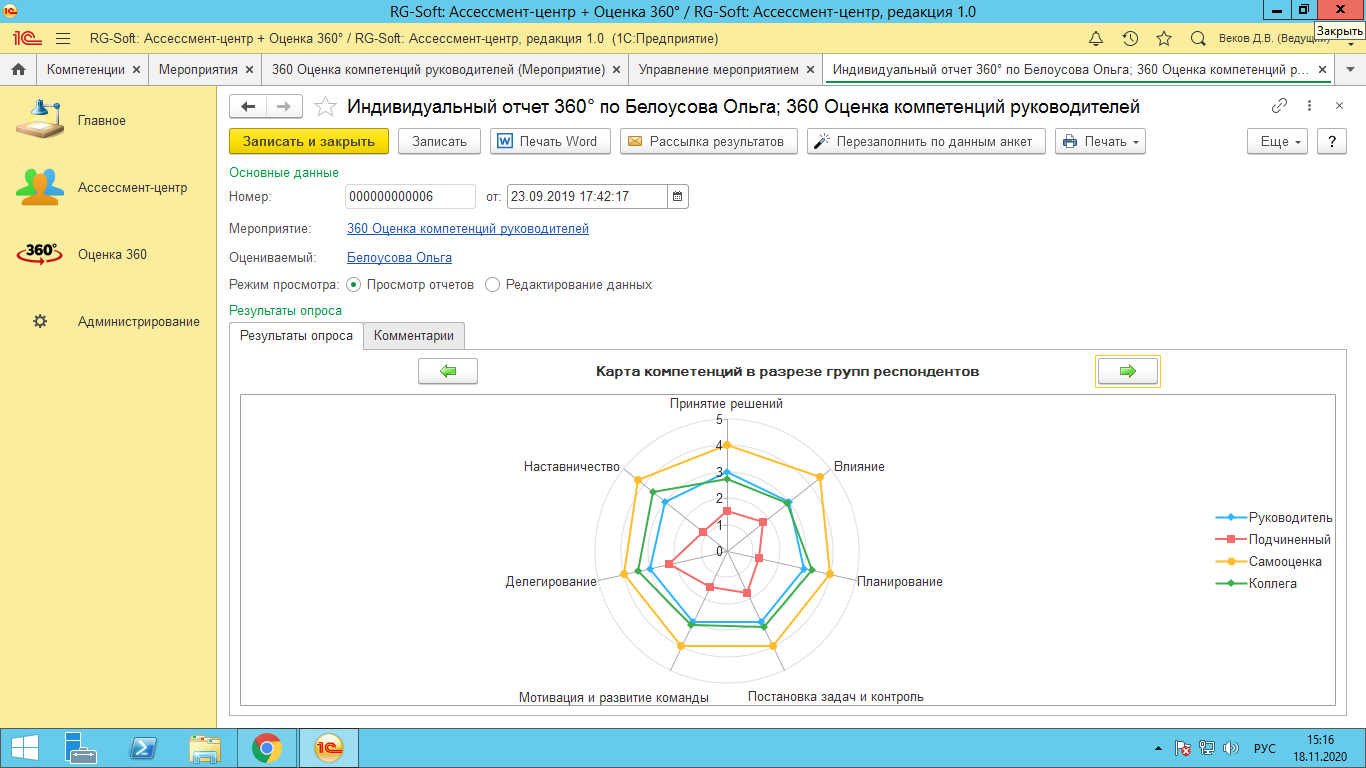Click the Записать button

pyautogui.click(x=439, y=141)
